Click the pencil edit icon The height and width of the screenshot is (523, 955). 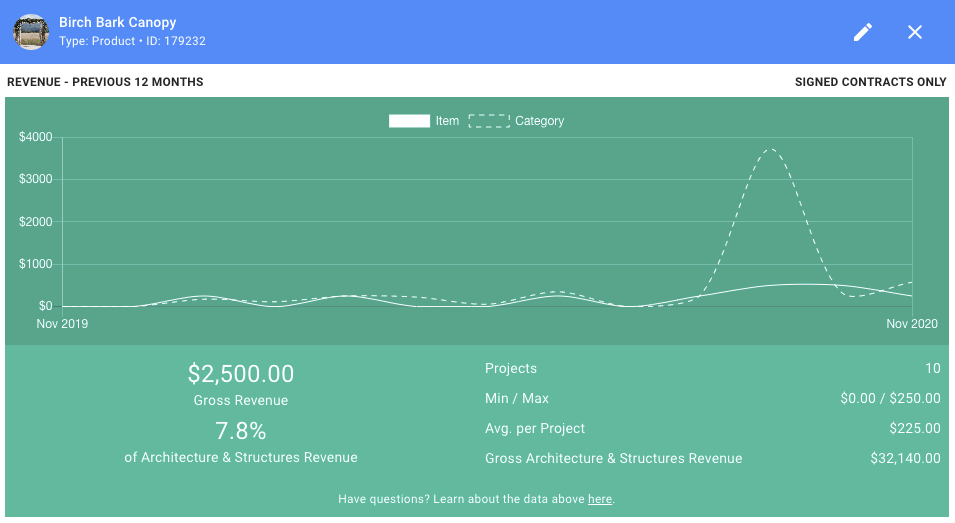click(862, 32)
